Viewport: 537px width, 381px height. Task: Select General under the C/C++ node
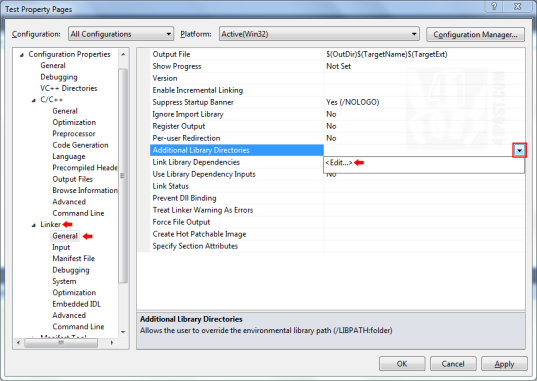65,111
